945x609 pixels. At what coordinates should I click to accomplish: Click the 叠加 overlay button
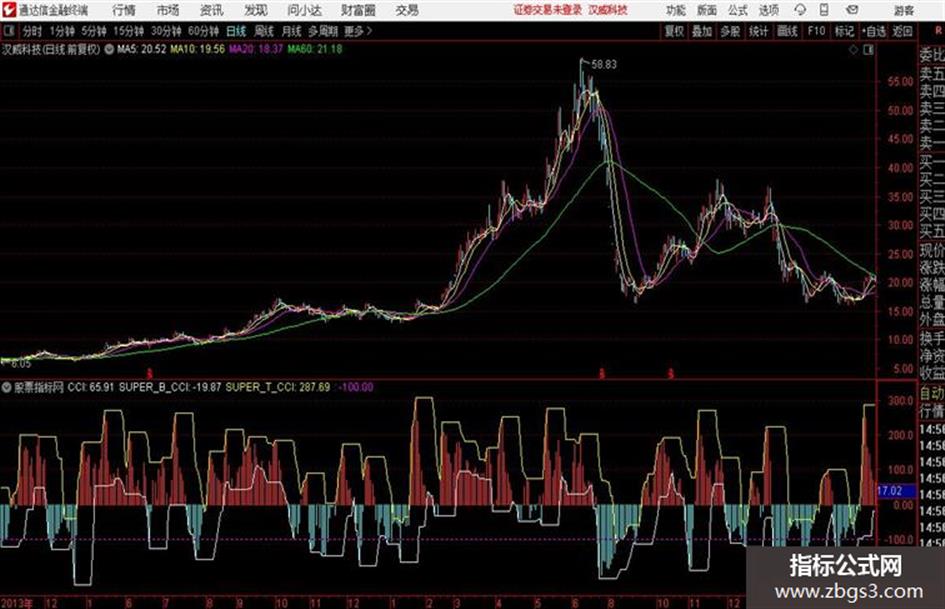point(702,31)
